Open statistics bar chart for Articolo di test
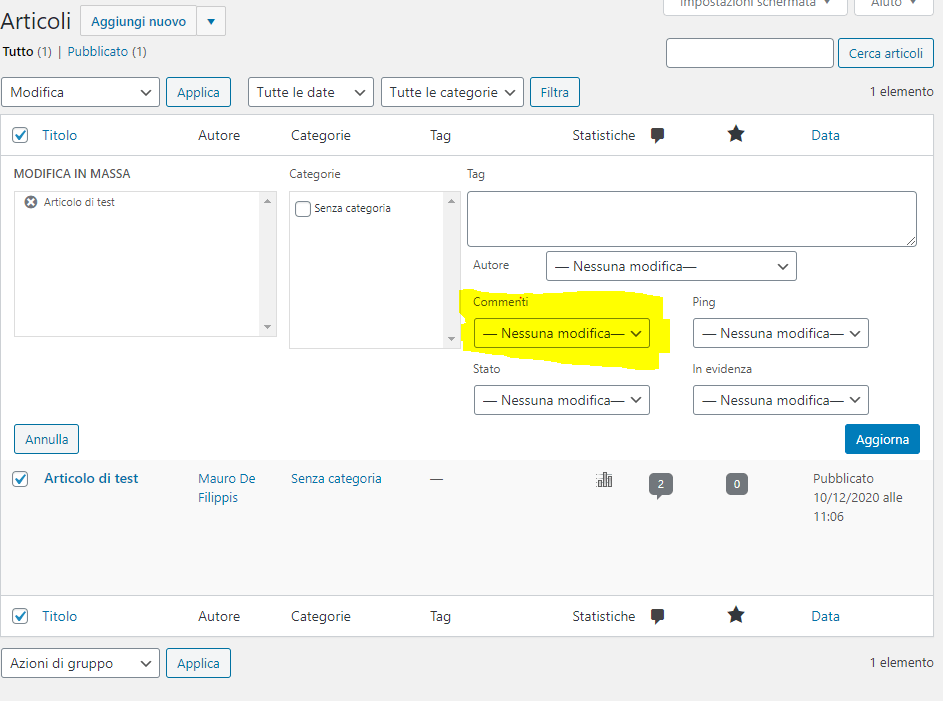The width and height of the screenshot is (943, 701). pos(604,480)
